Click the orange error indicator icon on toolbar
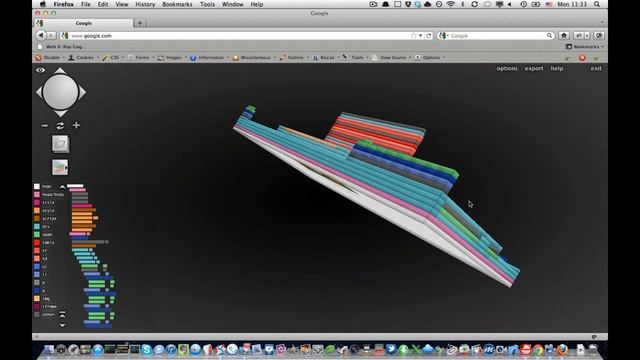640x360 pixels. [582, 58]
